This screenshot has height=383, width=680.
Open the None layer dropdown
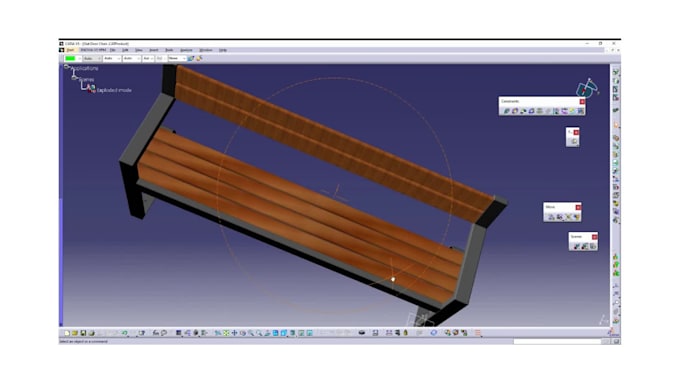point(177,59)
